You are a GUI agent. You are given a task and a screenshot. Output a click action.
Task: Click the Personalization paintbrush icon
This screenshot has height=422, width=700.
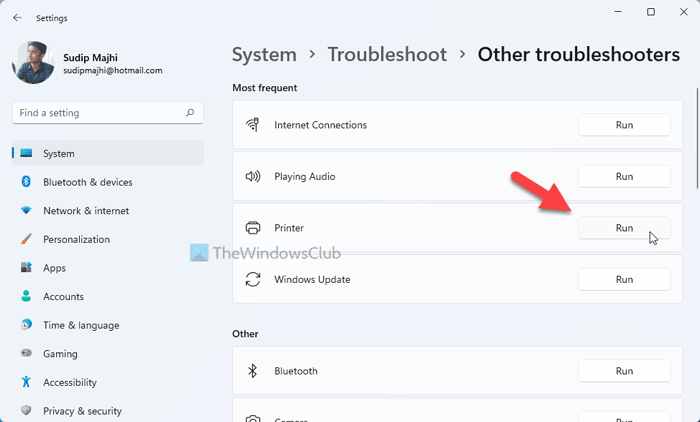26,239
